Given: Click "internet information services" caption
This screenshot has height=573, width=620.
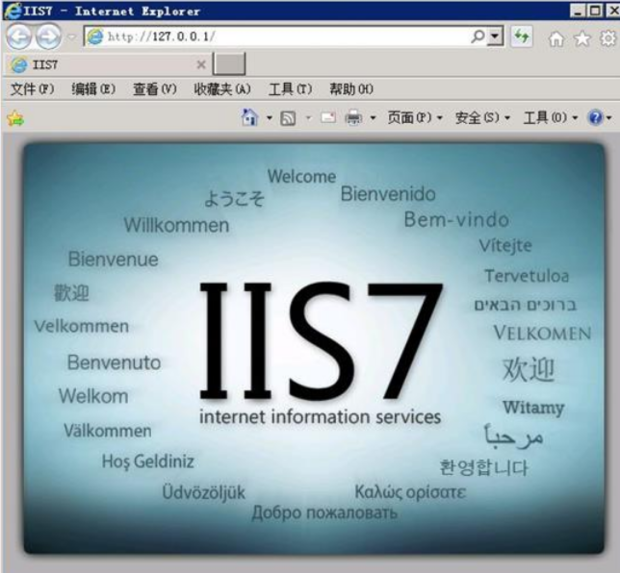Looking at the screenshot, I should pyautogui.click(x=320, y=417).
